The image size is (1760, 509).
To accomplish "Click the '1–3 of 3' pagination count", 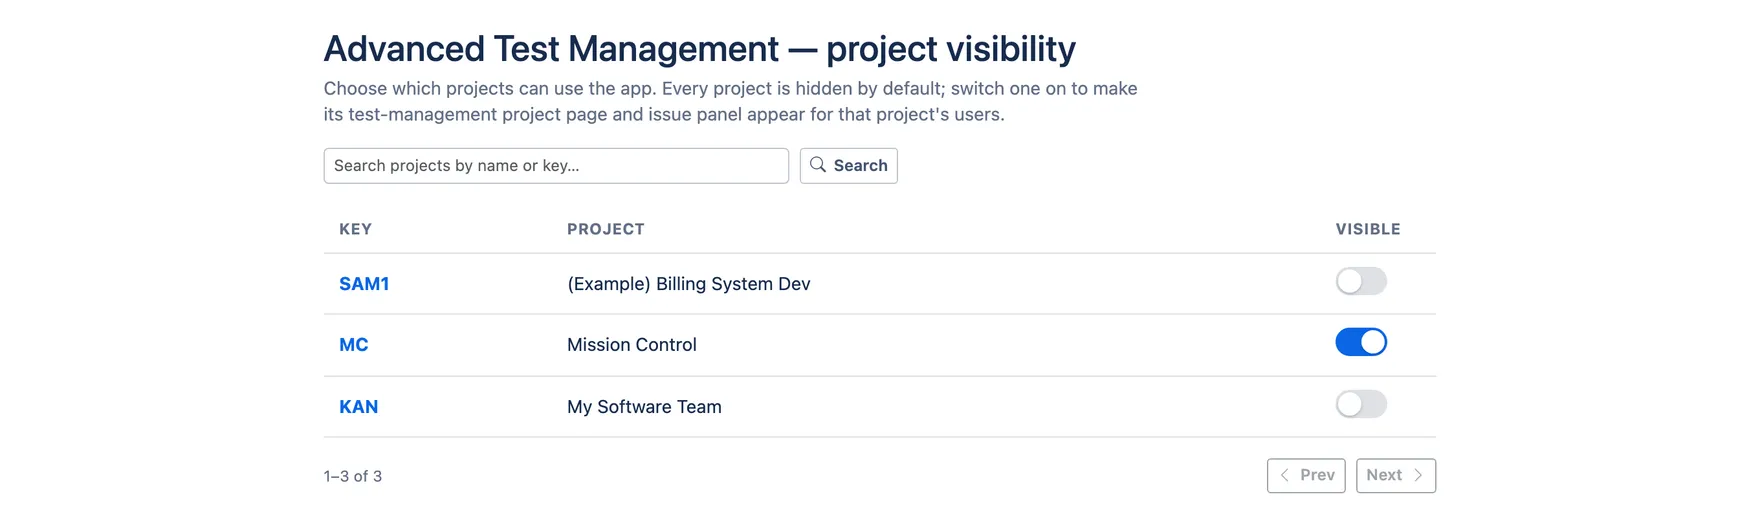I will coord(353,476).
